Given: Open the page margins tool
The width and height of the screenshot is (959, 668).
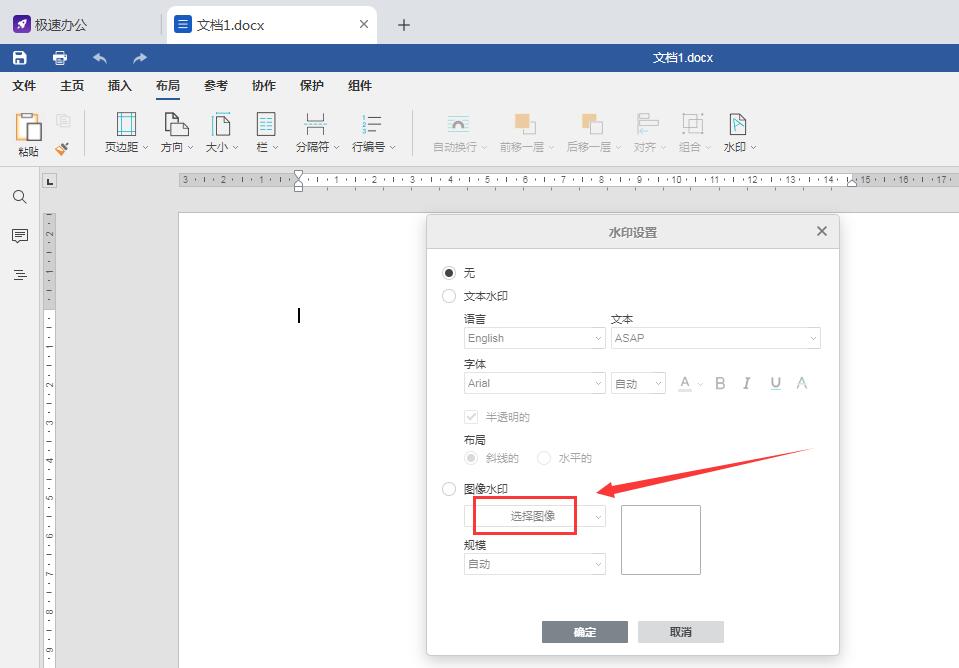Looking at the screenshot, I should click(126, 132).
